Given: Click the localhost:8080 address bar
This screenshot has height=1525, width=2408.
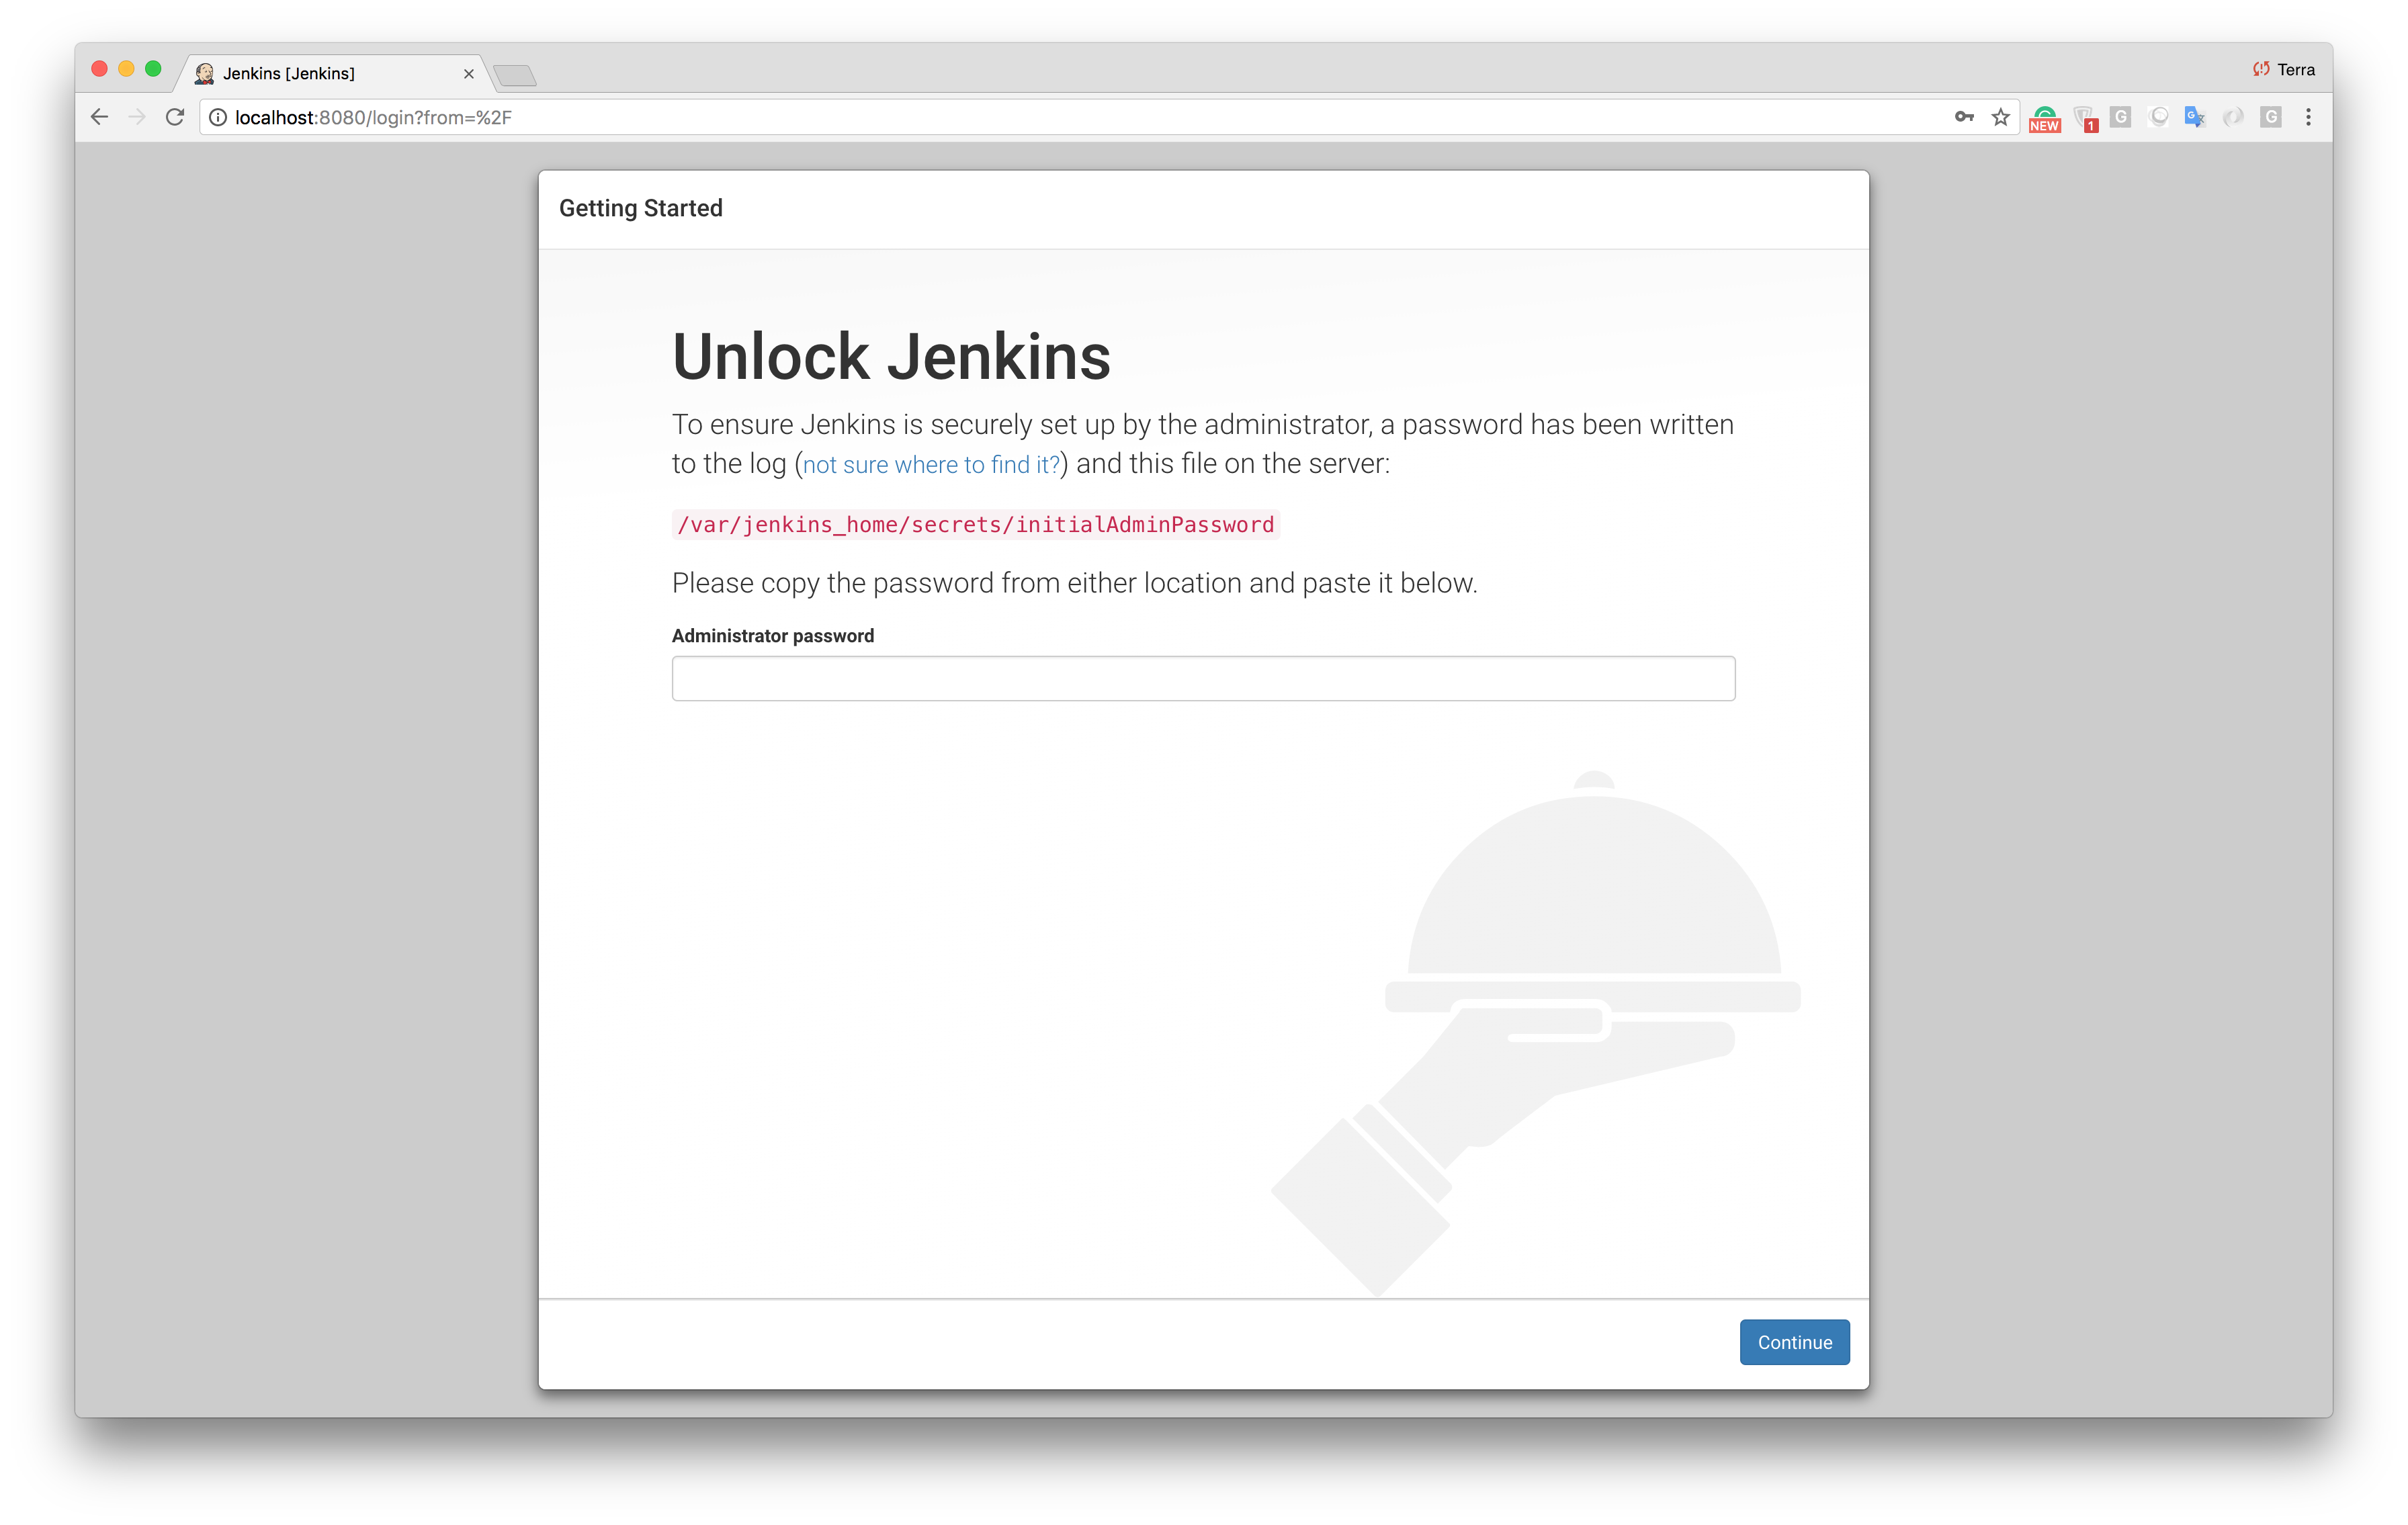Looking at the screenshot, I should pyautogui.click(x=1000, y=117).
